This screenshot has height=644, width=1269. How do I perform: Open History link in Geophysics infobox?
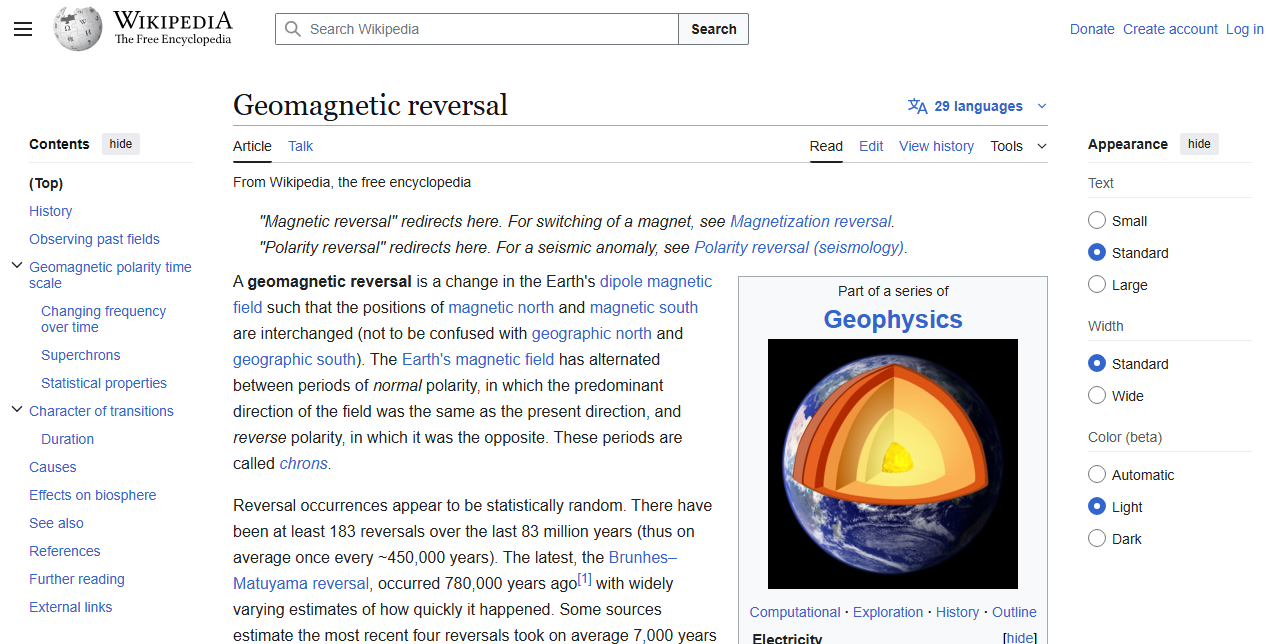click(958, 612)
